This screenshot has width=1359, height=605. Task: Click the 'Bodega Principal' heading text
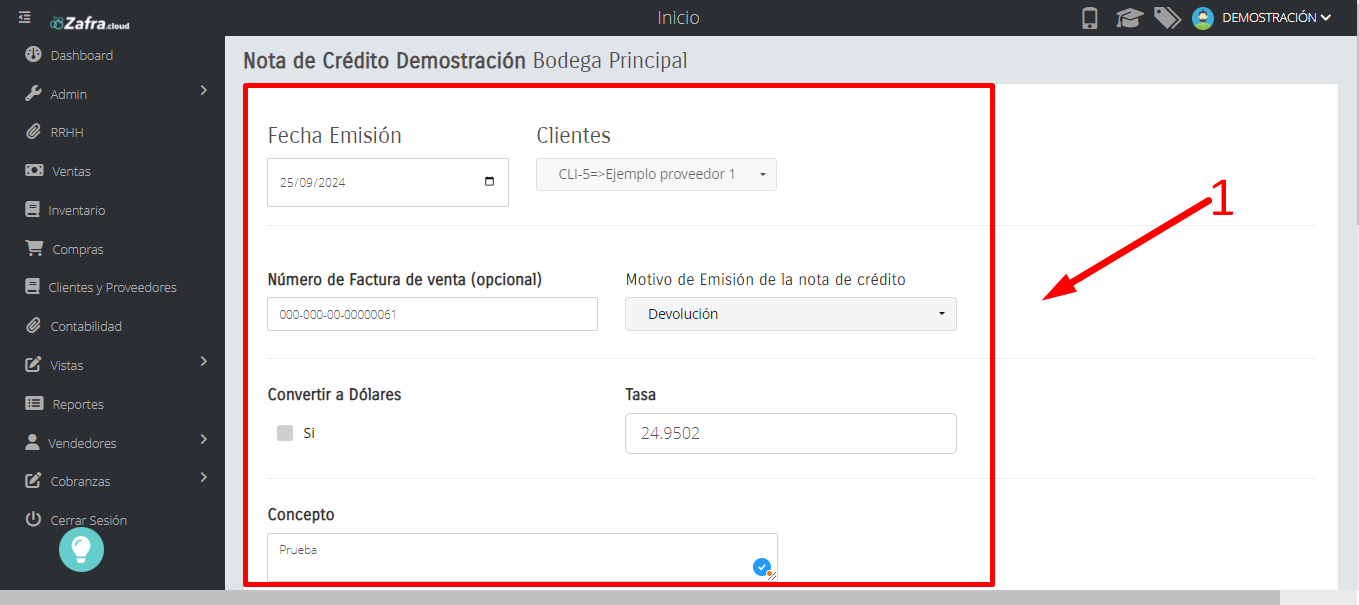tap(610, 60)
